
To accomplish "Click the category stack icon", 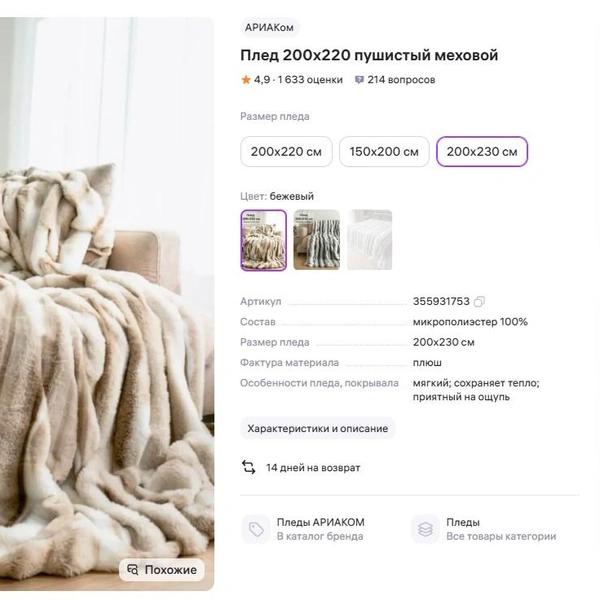I will click(x=425, y=529).
